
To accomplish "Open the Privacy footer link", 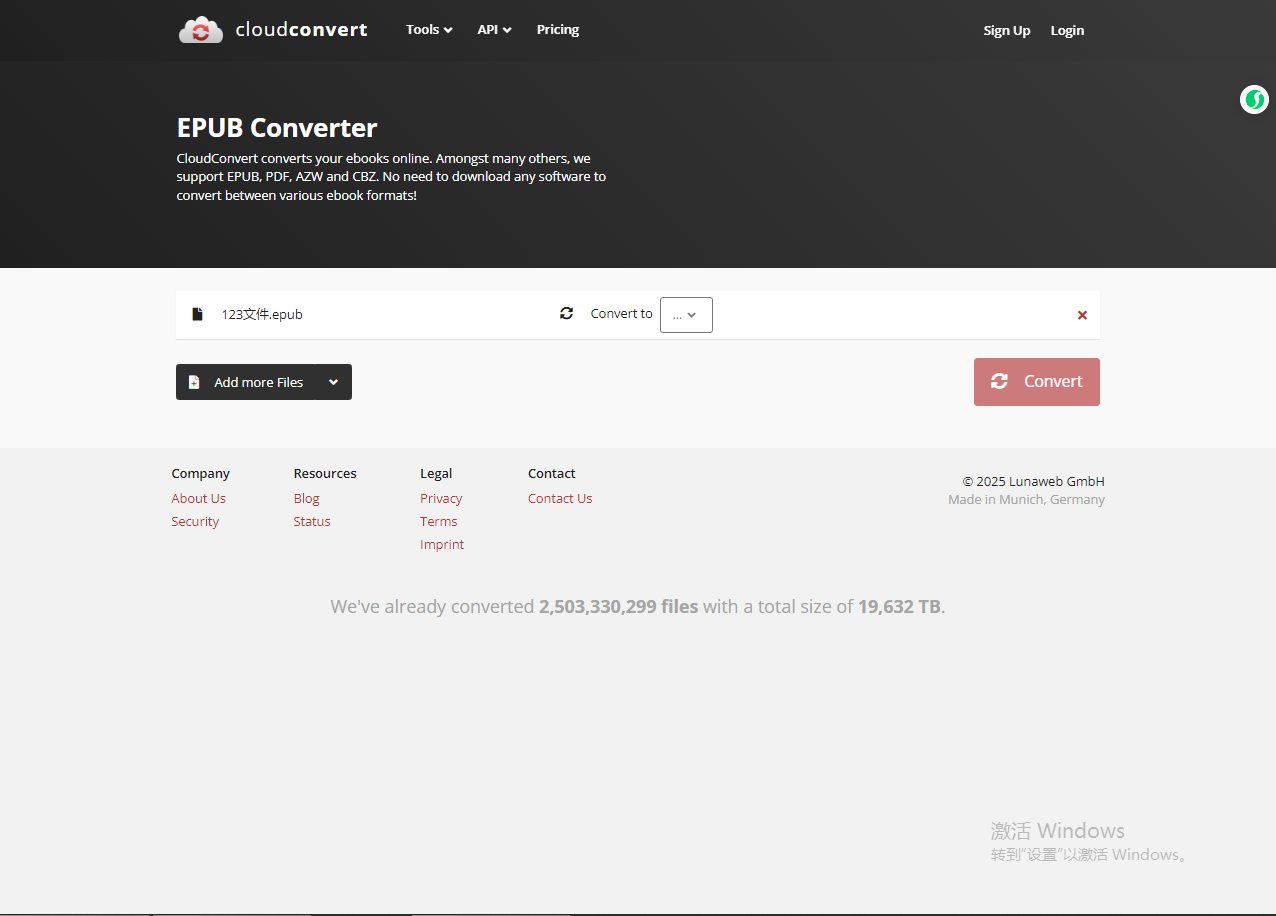I will pyautogui.click(x=441, y=498).
